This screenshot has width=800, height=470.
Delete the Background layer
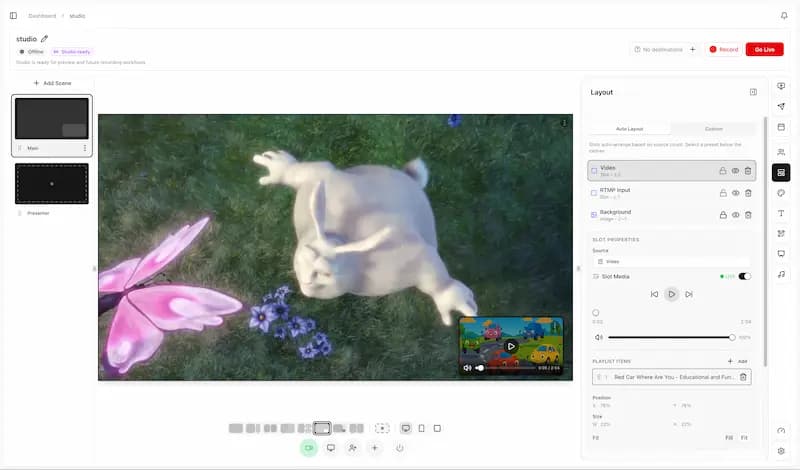tap(748, 215)
